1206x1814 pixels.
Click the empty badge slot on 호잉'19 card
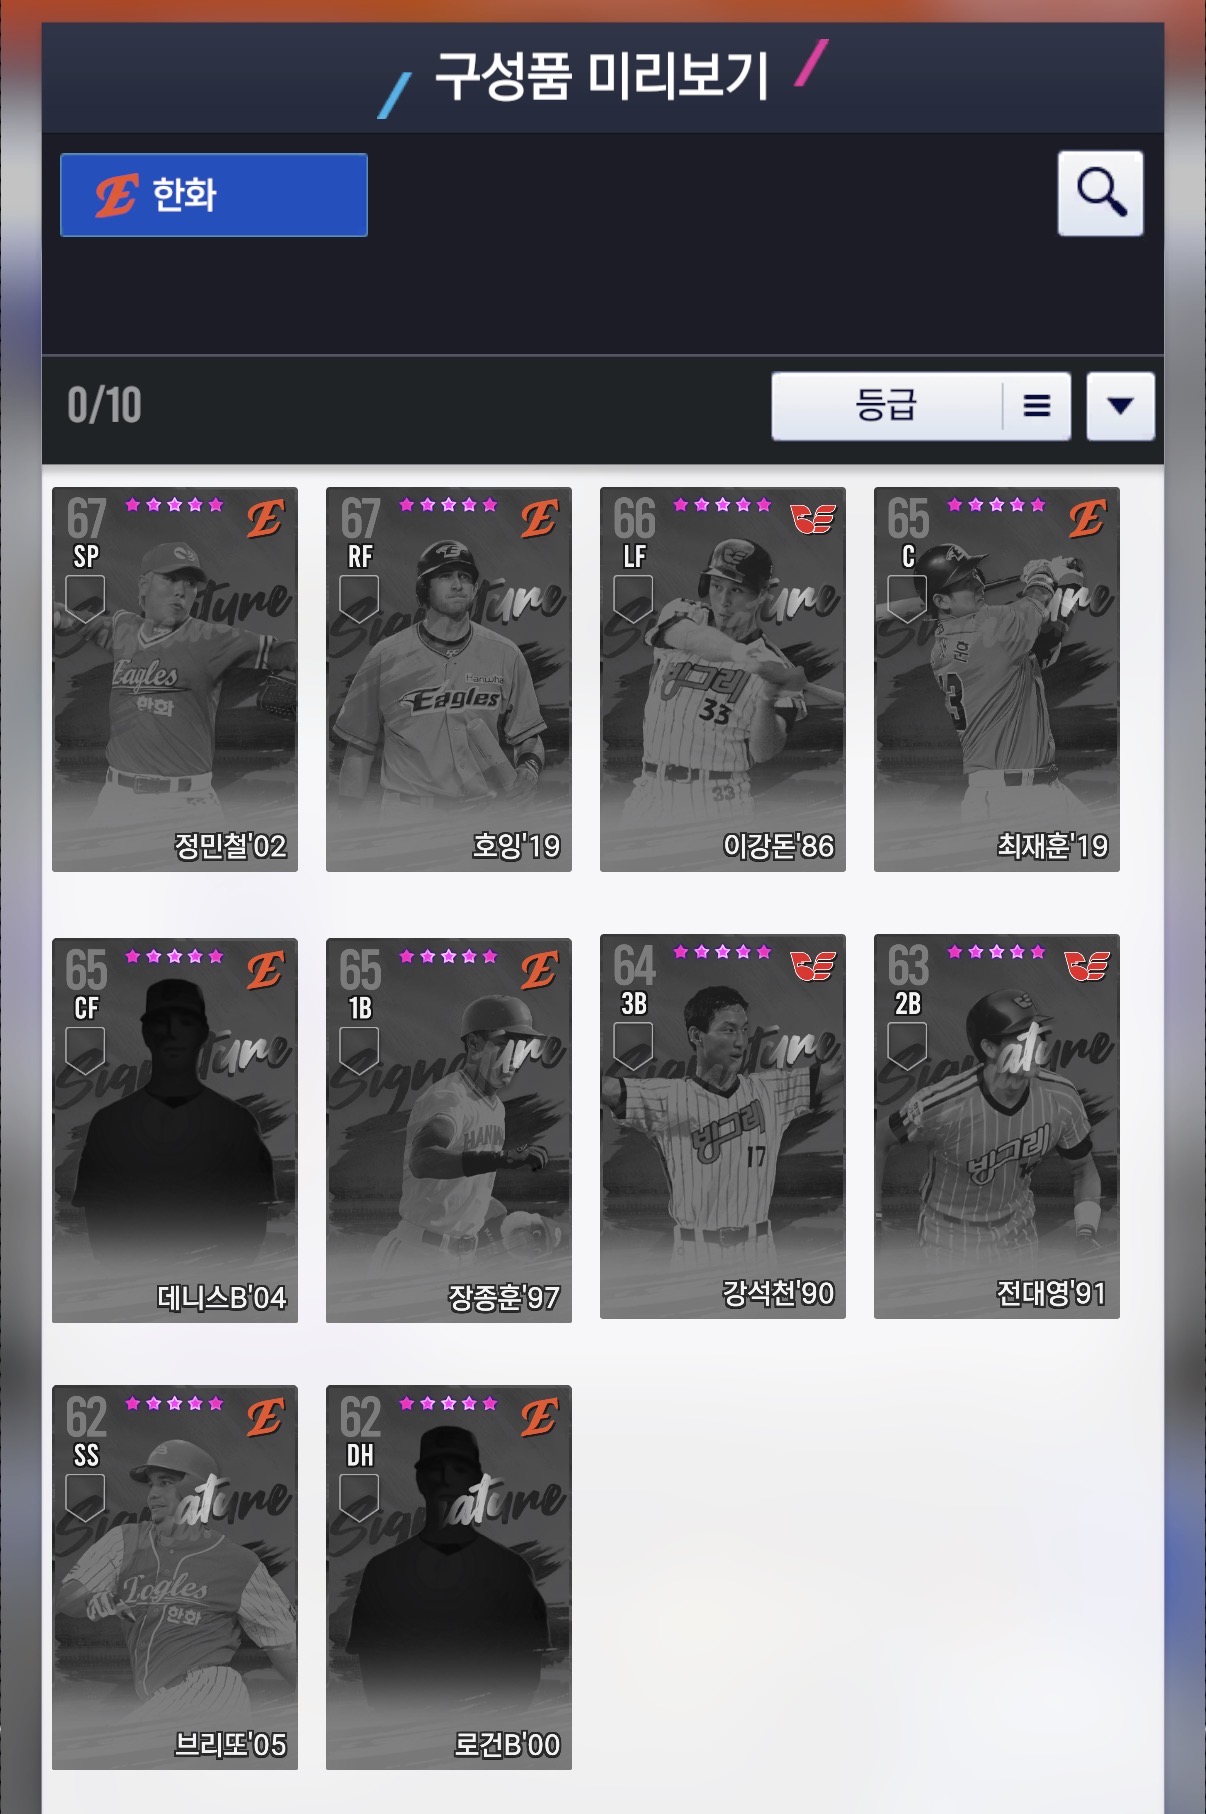click(x=359, y=598)
